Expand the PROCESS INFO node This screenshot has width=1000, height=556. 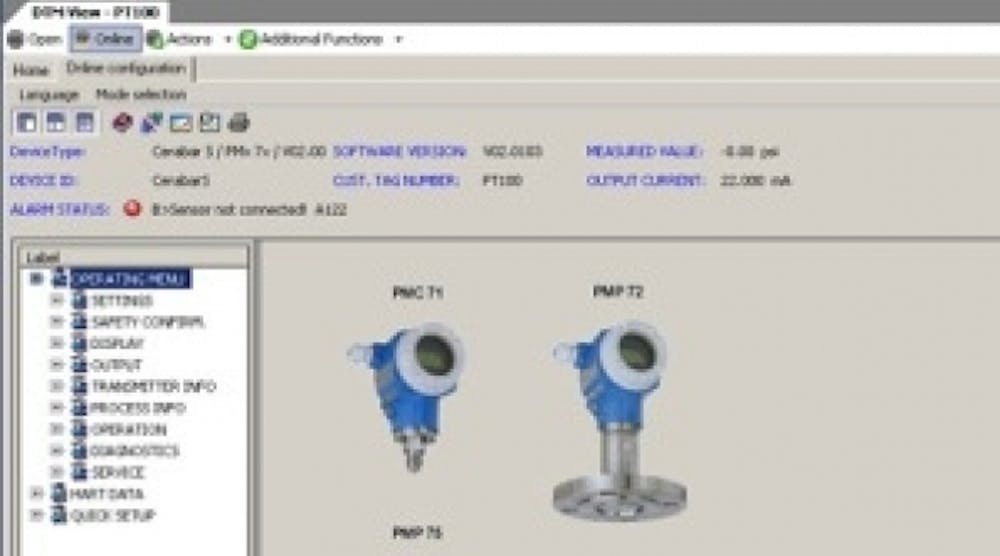click(56, 407)
